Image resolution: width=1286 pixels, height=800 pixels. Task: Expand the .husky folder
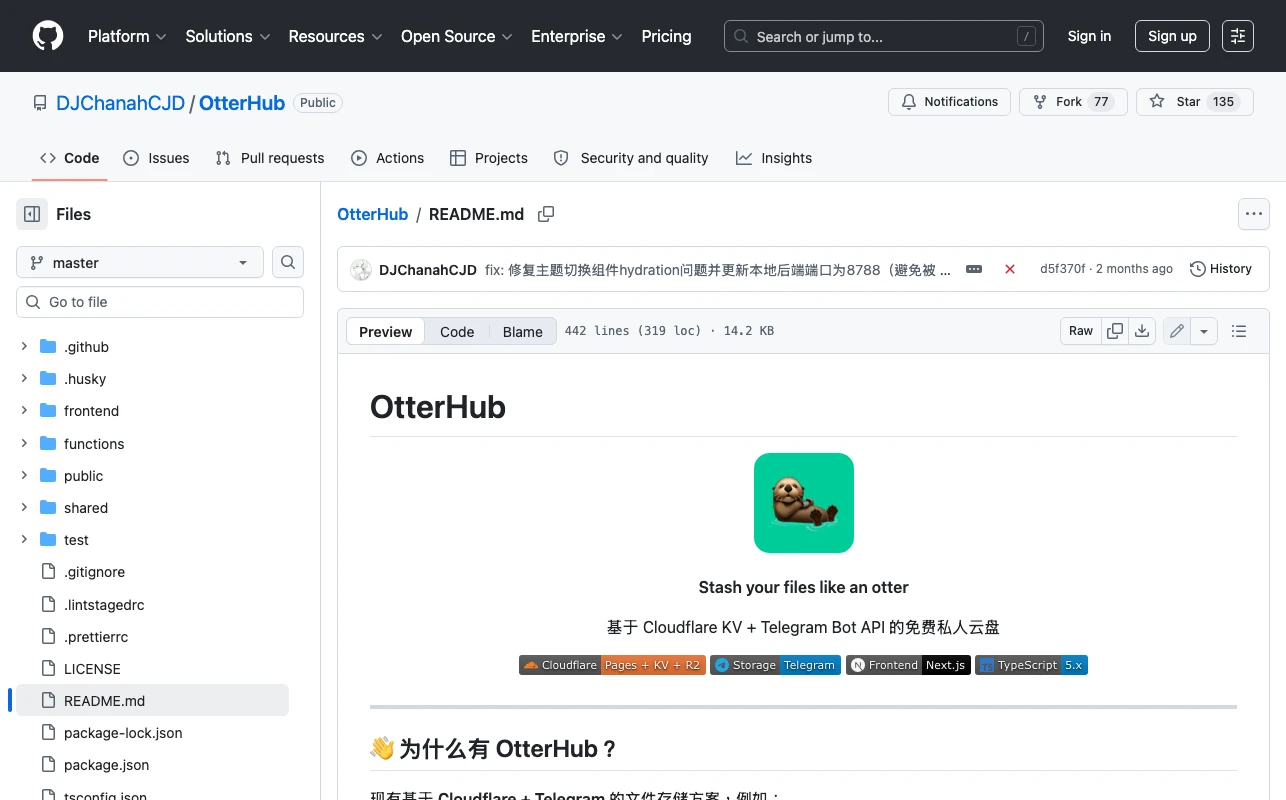25,379
